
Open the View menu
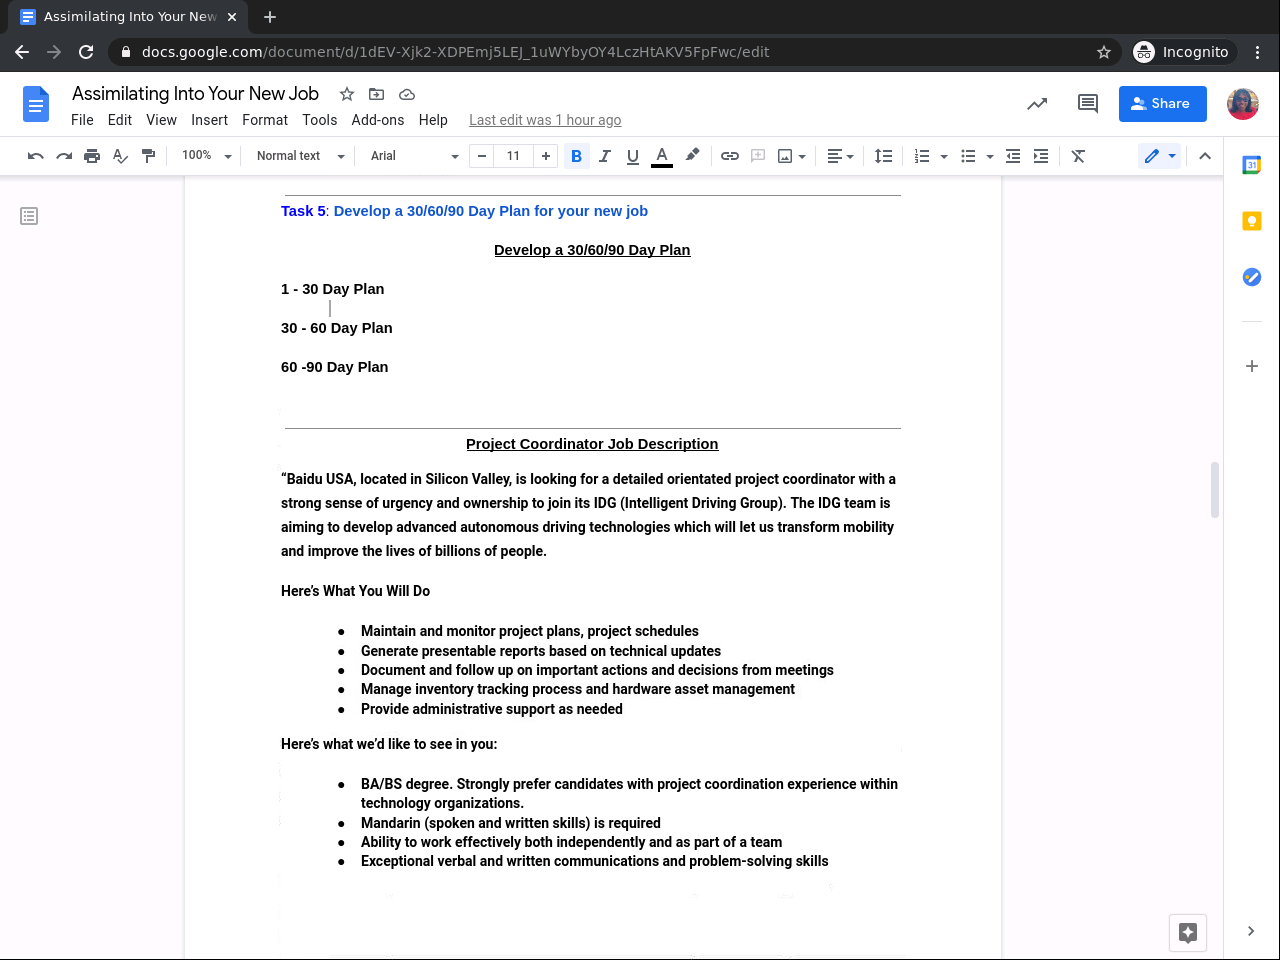point(161,120)
